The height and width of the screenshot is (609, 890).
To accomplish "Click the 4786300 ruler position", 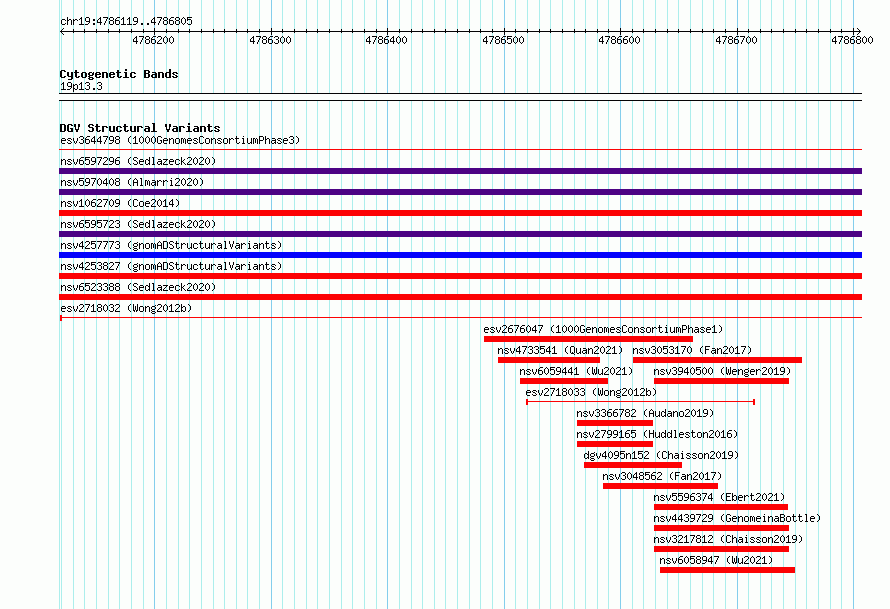I will click(270, 40).
